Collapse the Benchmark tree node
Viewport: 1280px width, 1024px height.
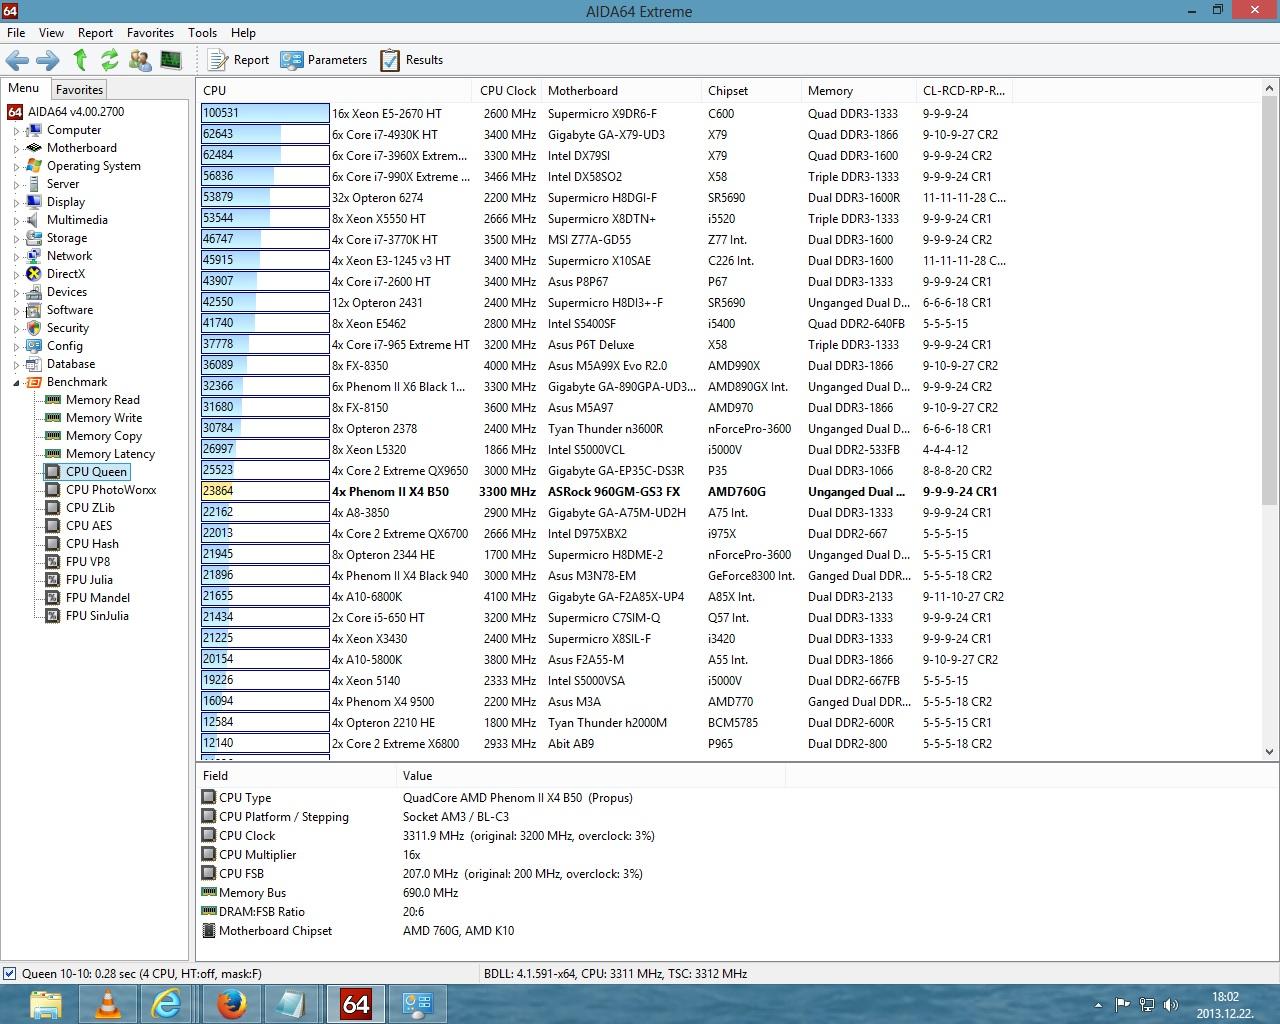click(x=16, y=382)
